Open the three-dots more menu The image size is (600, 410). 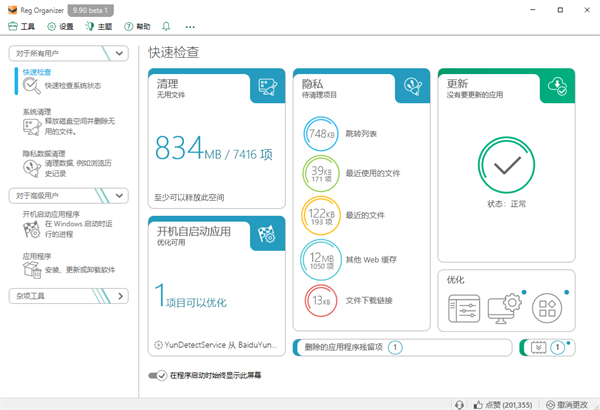(190, 26)
